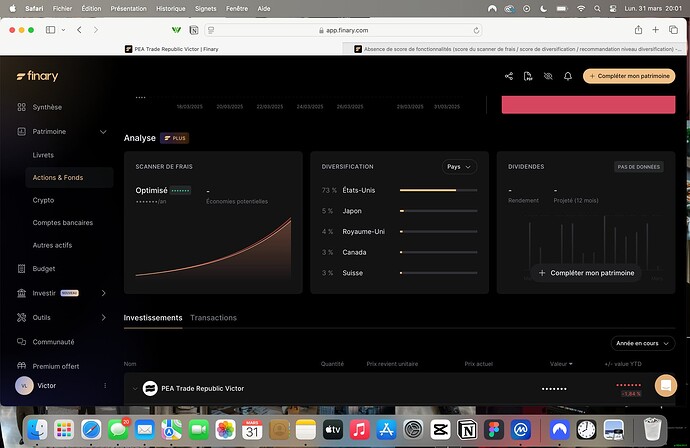
Task: Open Autres actifs
Action: pos(52,245)
